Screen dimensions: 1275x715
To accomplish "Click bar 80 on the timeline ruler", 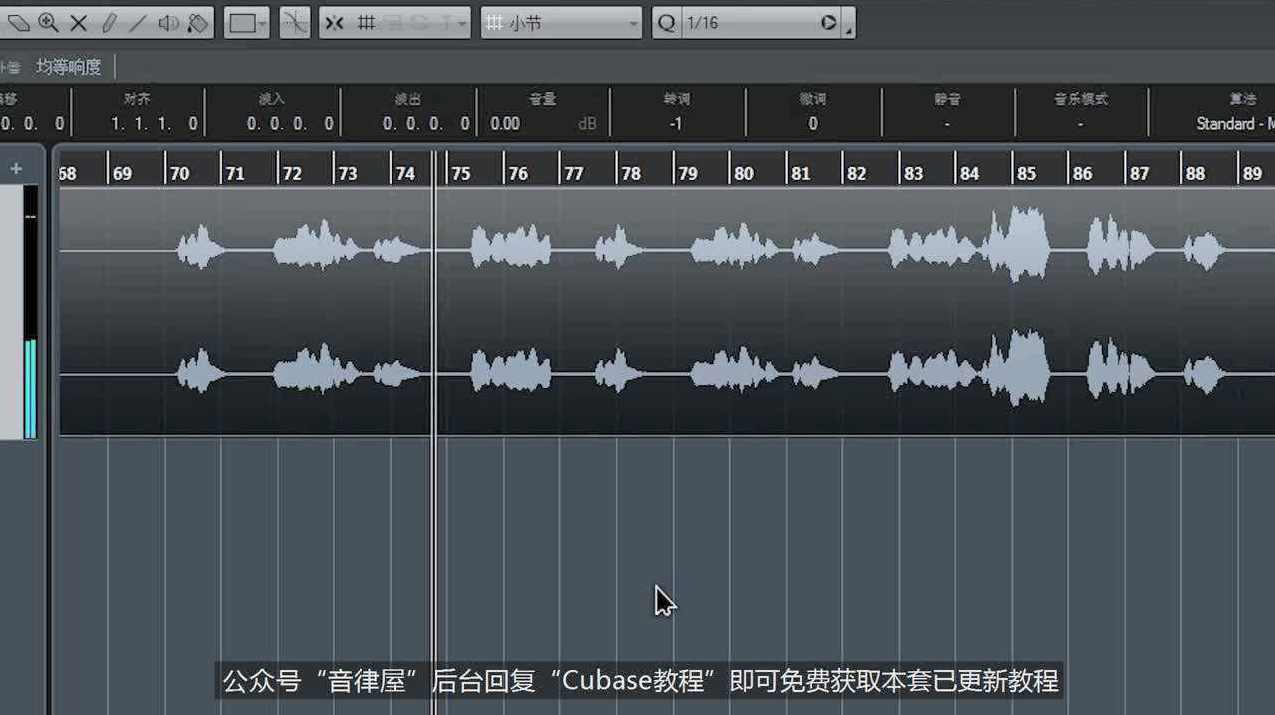I will (x=744, y=171).
